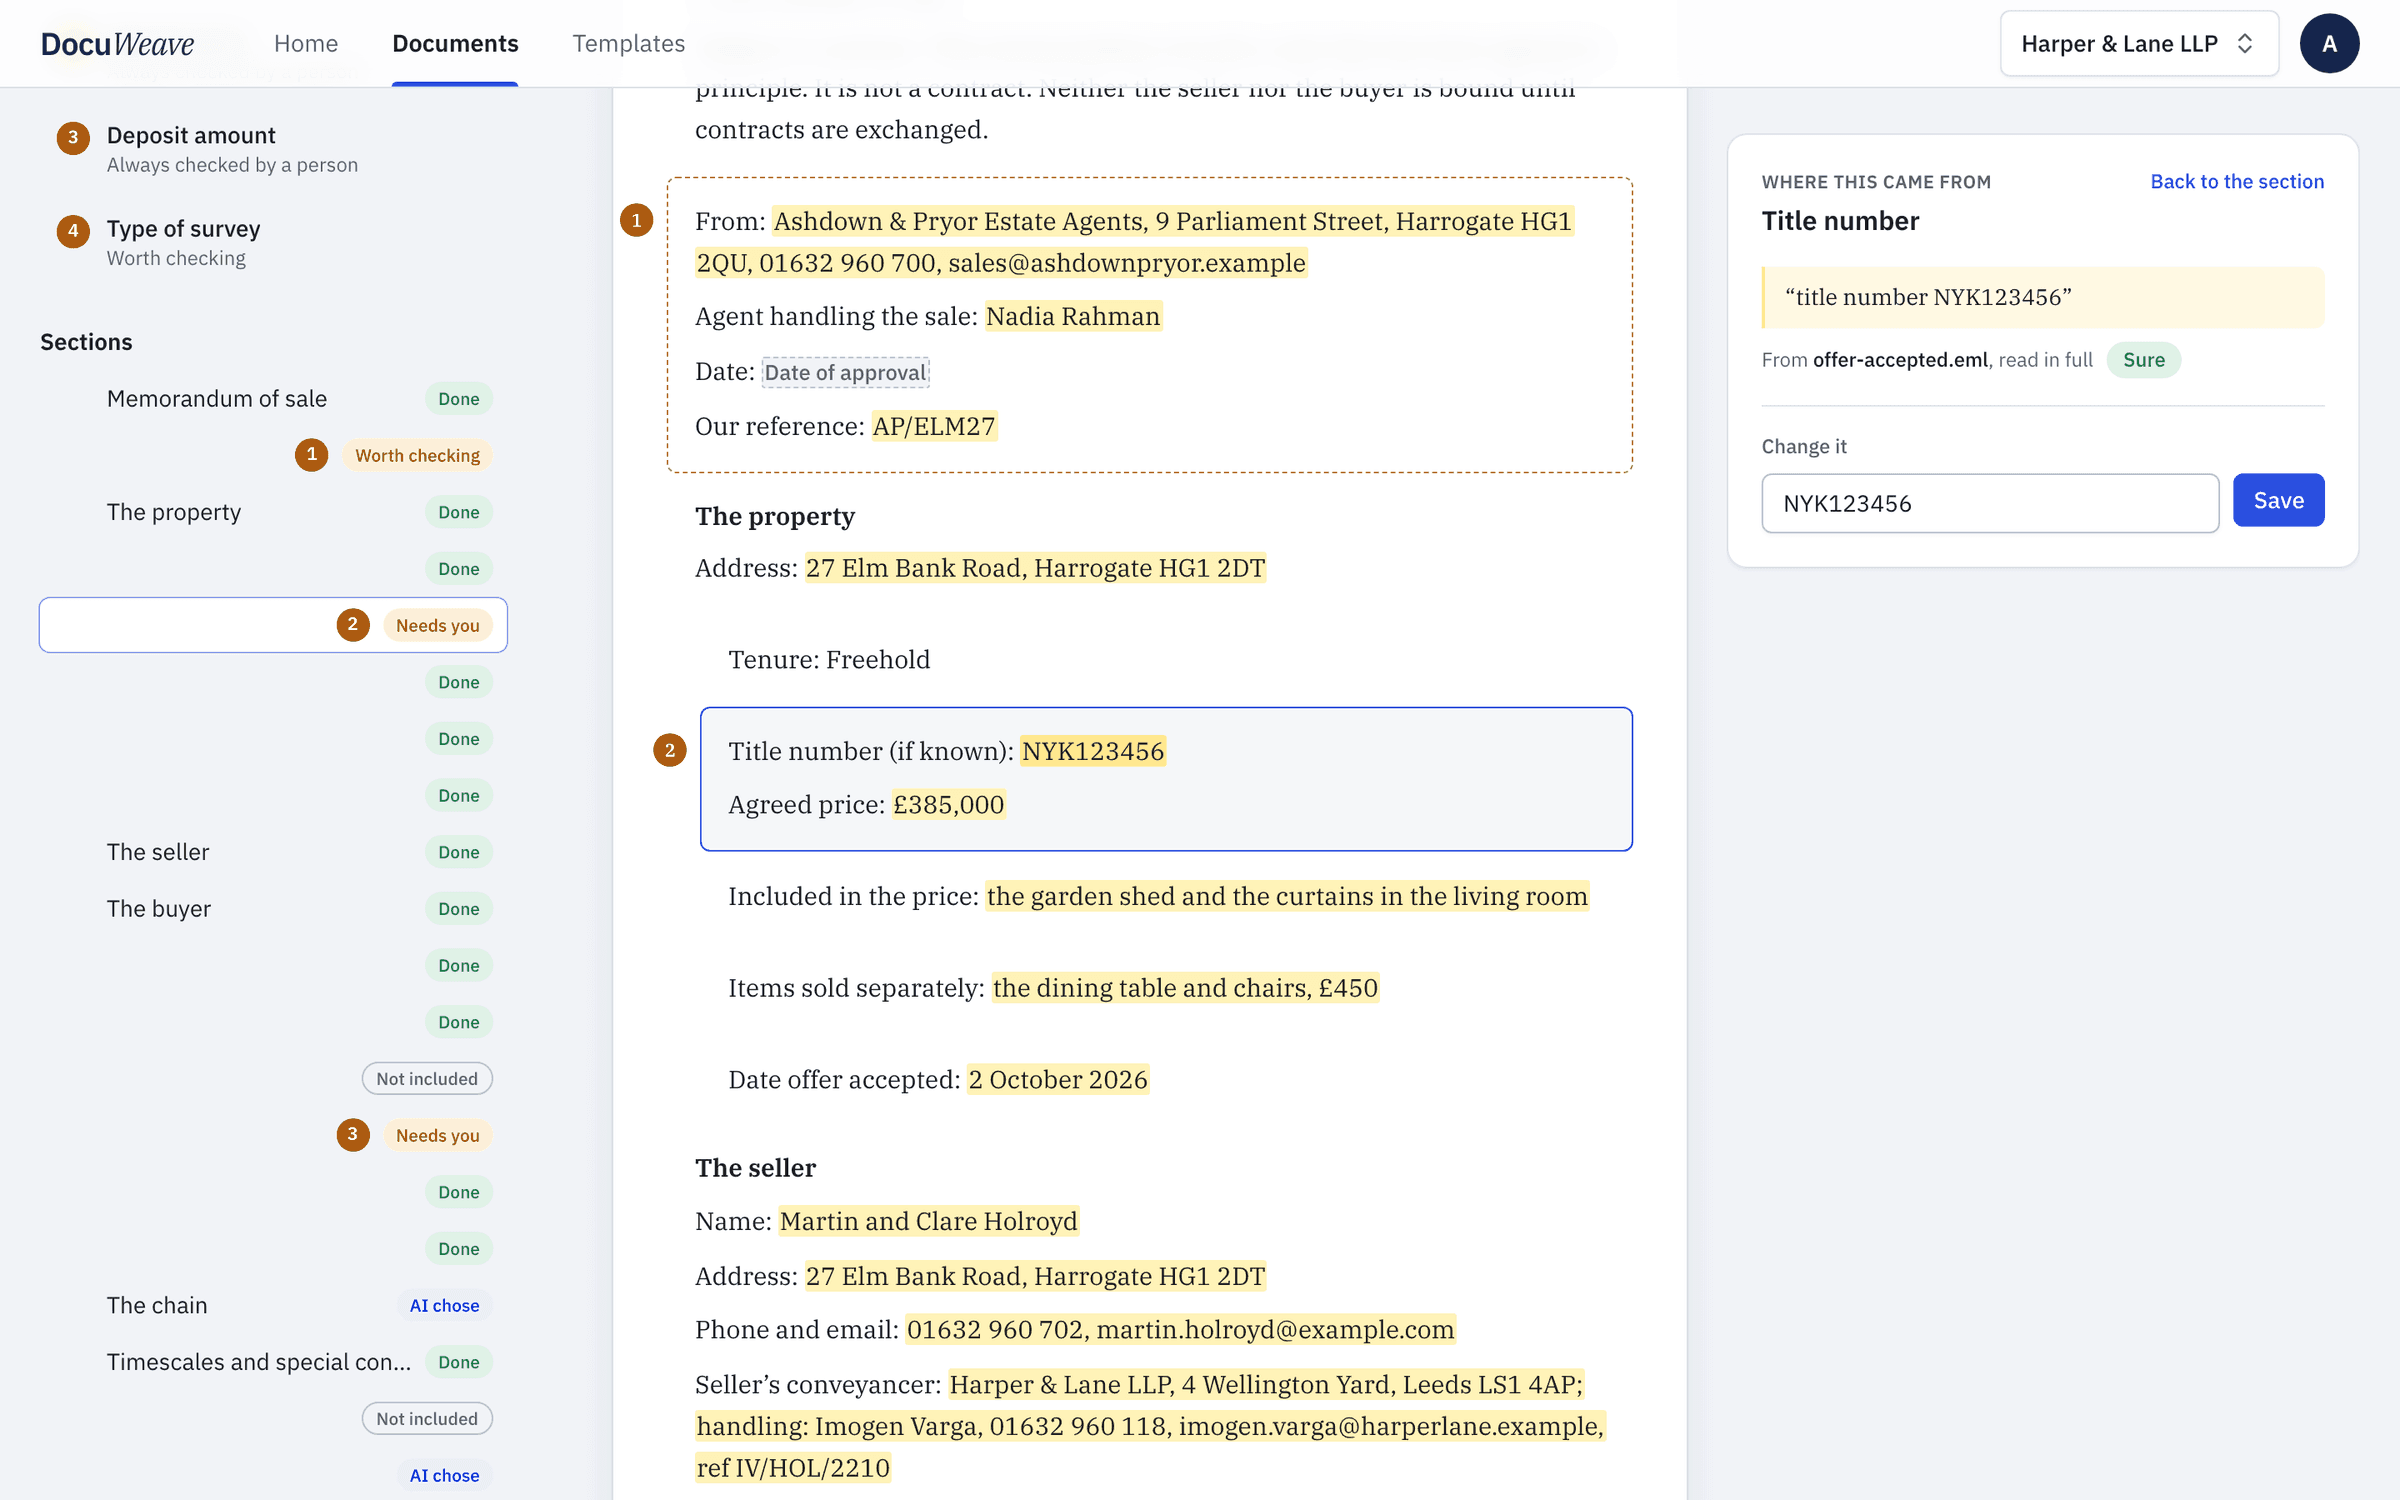
Task: Click the user avatar A
Action: click(2329, 43)
